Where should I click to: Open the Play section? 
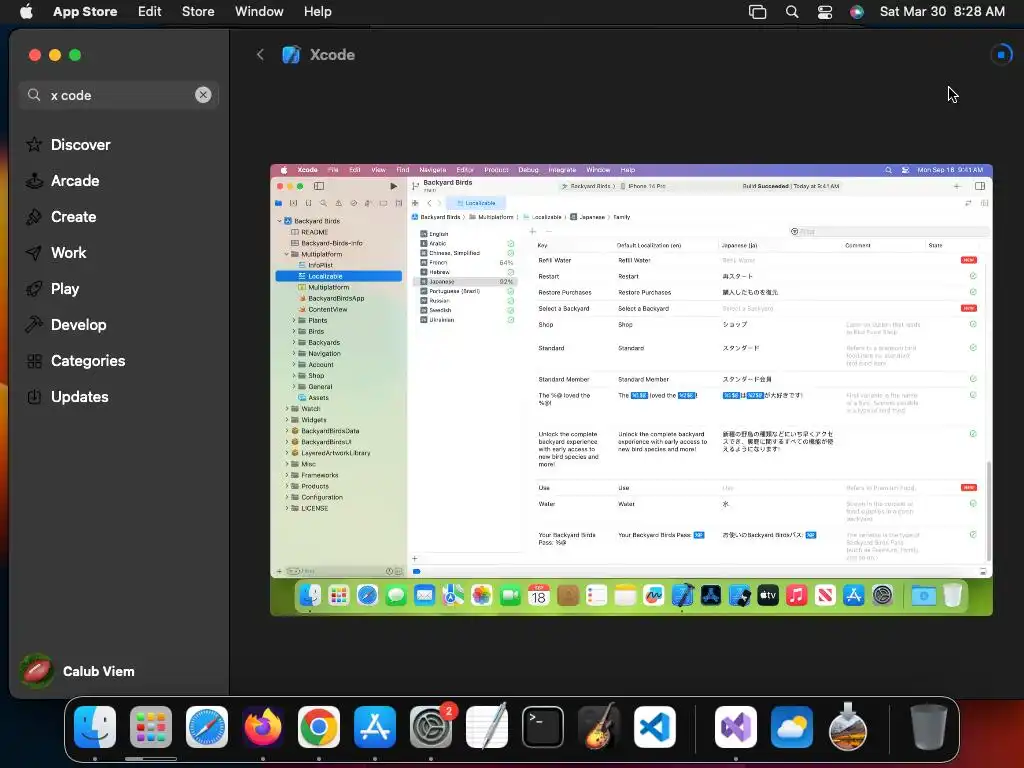pyautogui.click(x=52, y=288)
